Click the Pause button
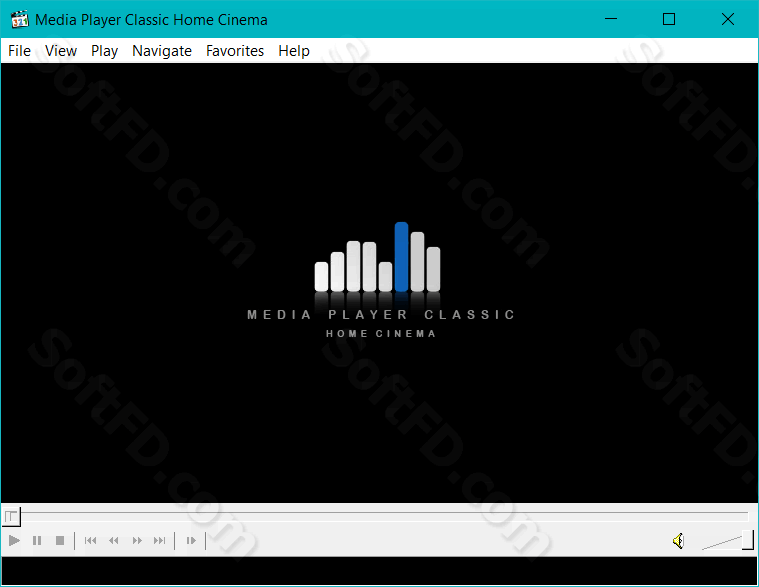The image size is (759, 587). (37, 540)
